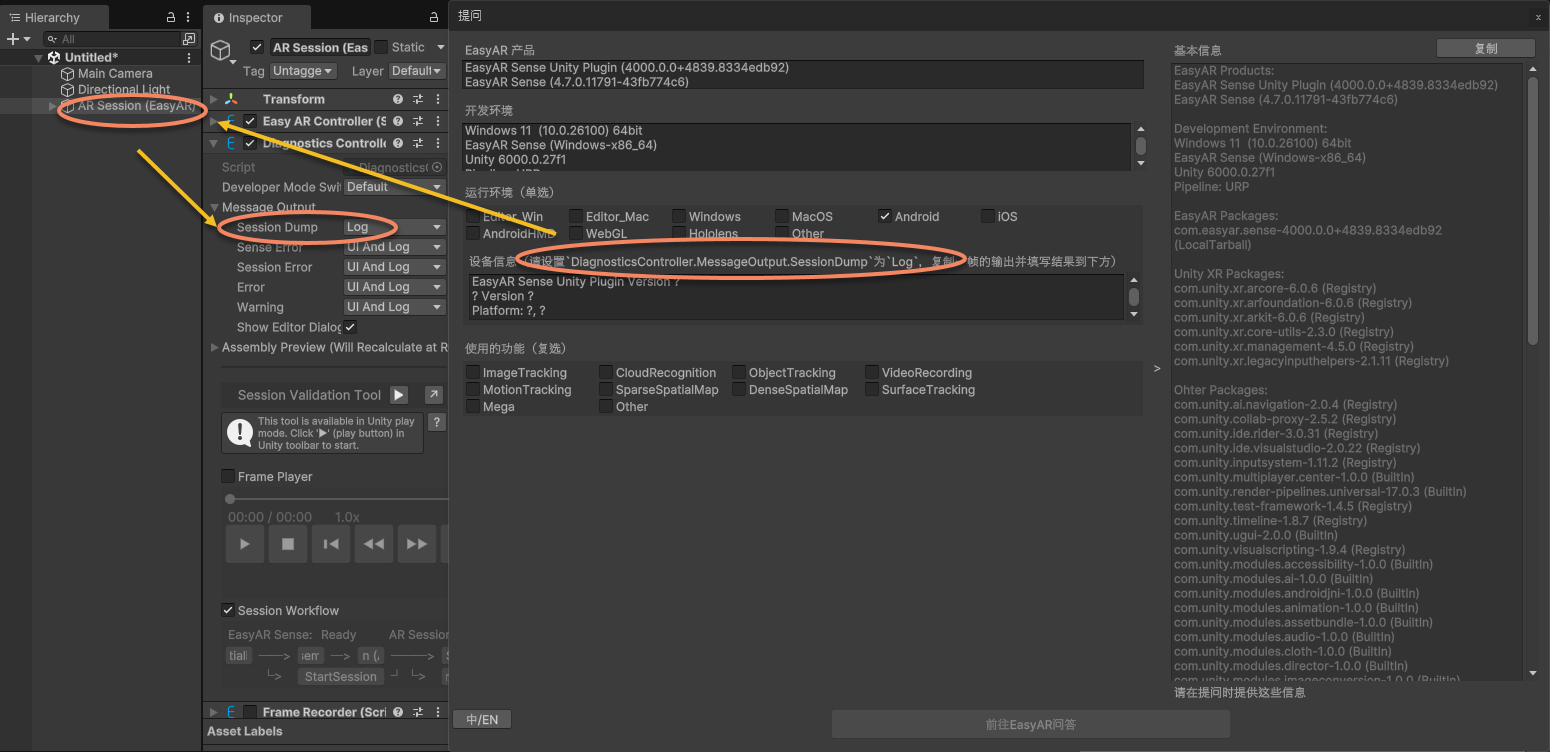Image resolution: width=1550 pixels, height=752 pixels.
Task: Select the Inspector tab
Action: [x=256, y=17]
